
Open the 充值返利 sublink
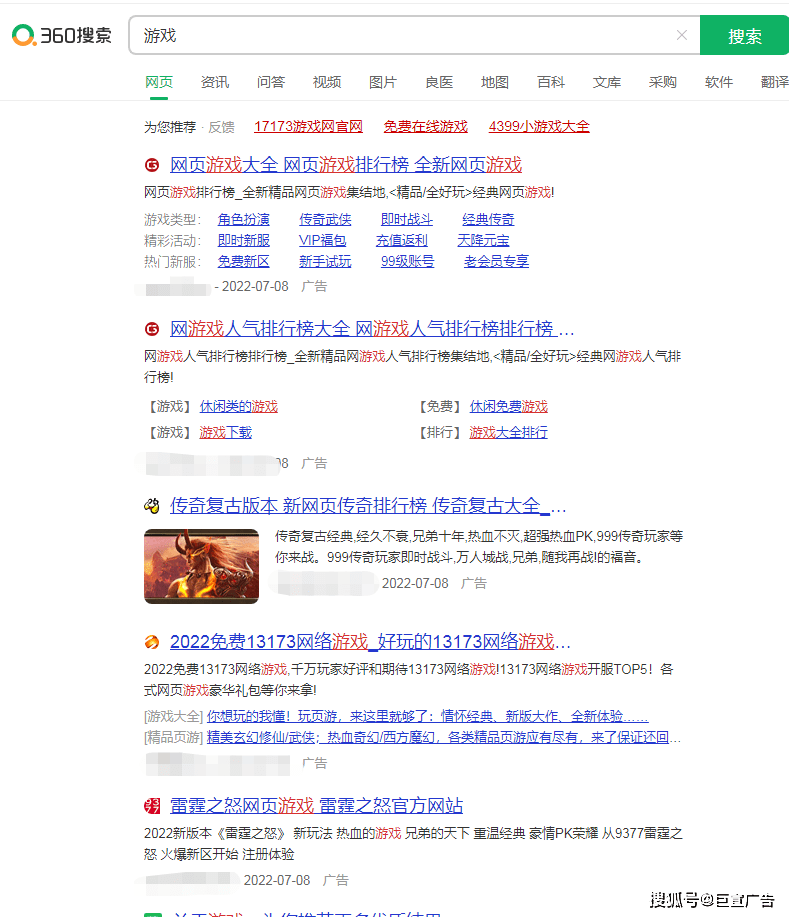pos(402,240)
